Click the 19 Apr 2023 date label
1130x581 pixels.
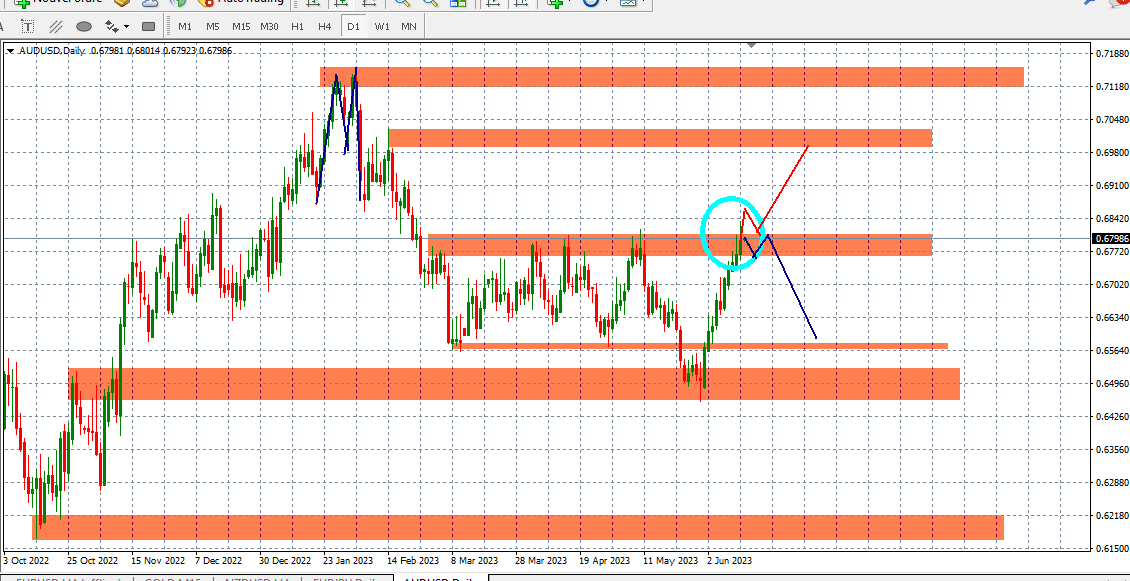click(604, 560)
